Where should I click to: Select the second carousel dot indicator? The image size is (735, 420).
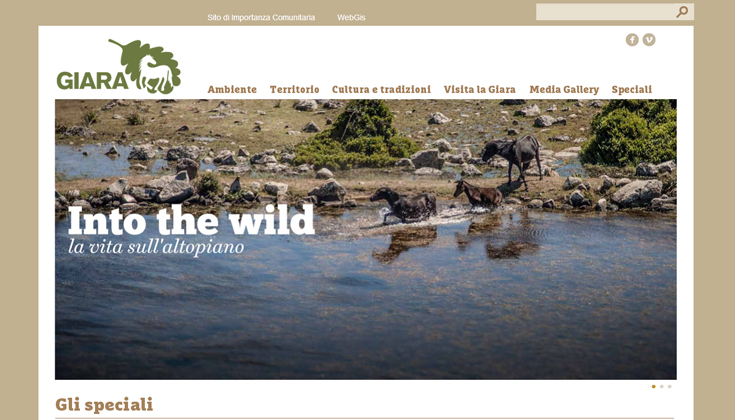(661, 387)
